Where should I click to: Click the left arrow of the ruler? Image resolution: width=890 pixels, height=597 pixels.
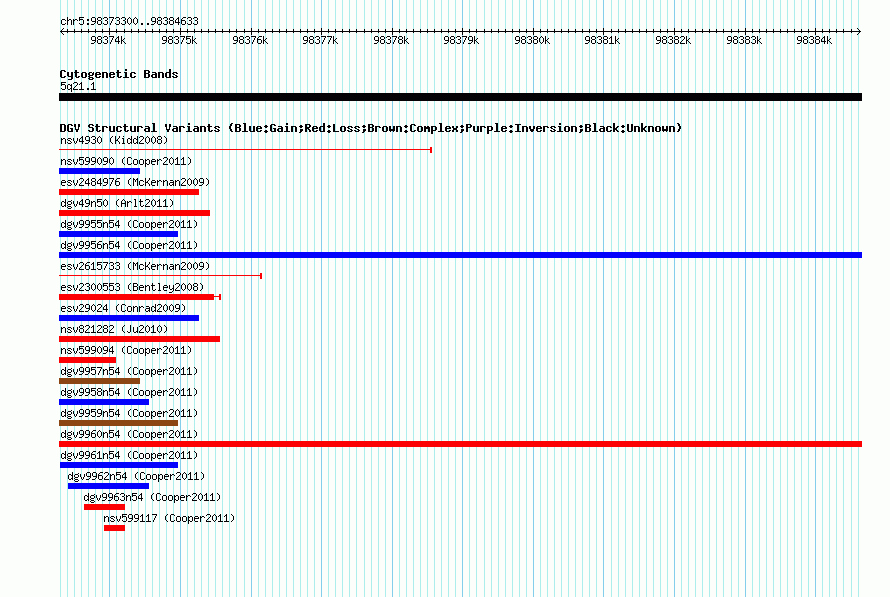pyautogui.click(x=62, y=32)
